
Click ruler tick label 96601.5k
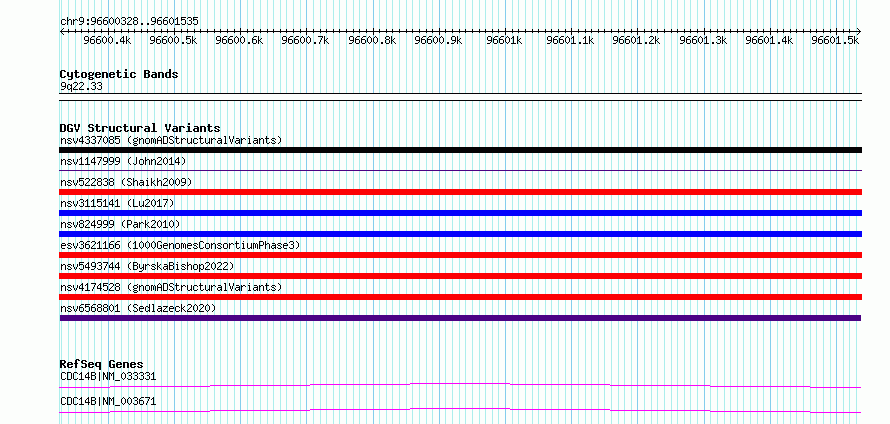836,40
